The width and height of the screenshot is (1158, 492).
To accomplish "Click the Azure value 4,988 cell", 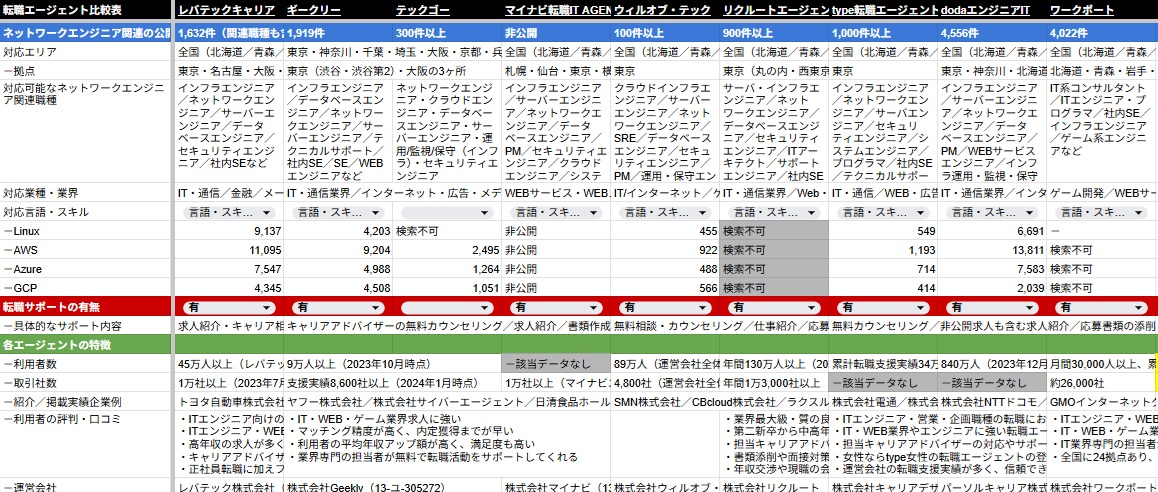I will coord(338,269).
